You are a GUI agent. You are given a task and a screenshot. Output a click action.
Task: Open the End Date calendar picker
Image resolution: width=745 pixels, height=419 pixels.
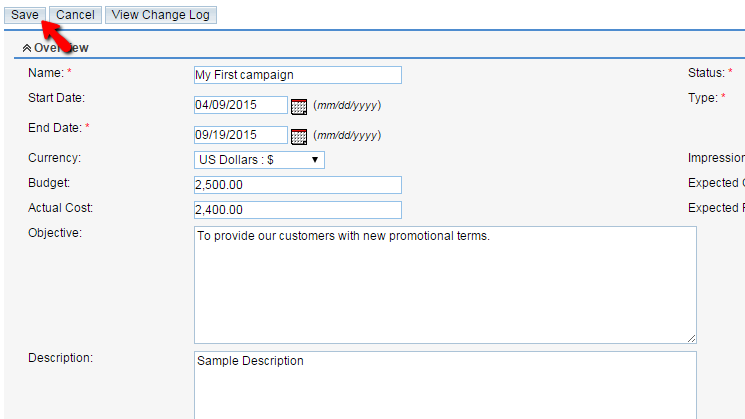[299, 136]
